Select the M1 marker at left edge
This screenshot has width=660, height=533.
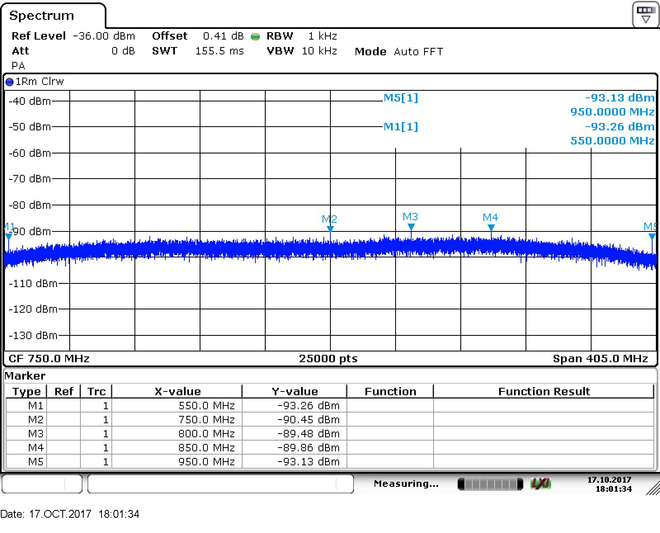coord(9,237)
